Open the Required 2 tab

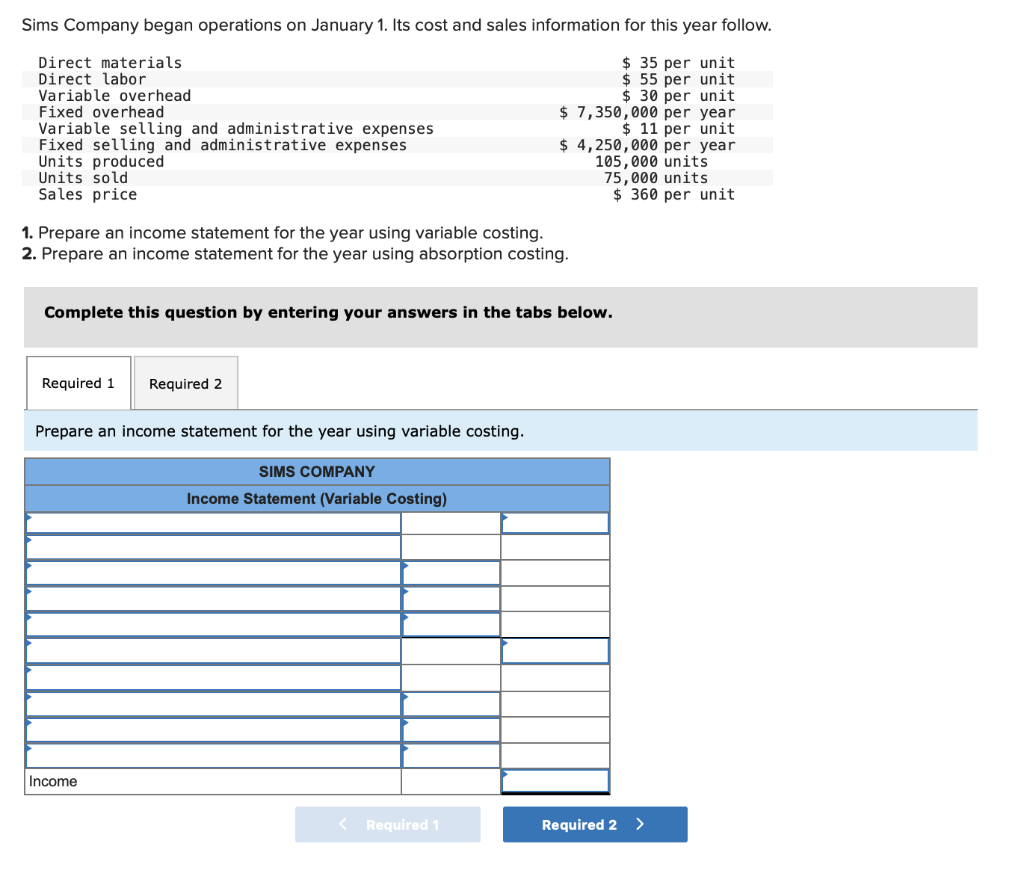[x=185, y=383]
